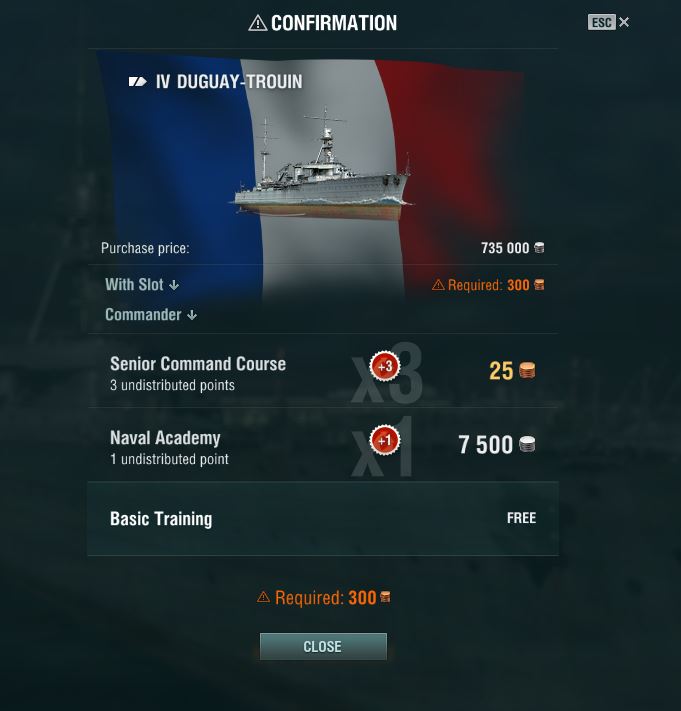
Task: Click the +1 red skill point badge
Action: click(385, 440)
